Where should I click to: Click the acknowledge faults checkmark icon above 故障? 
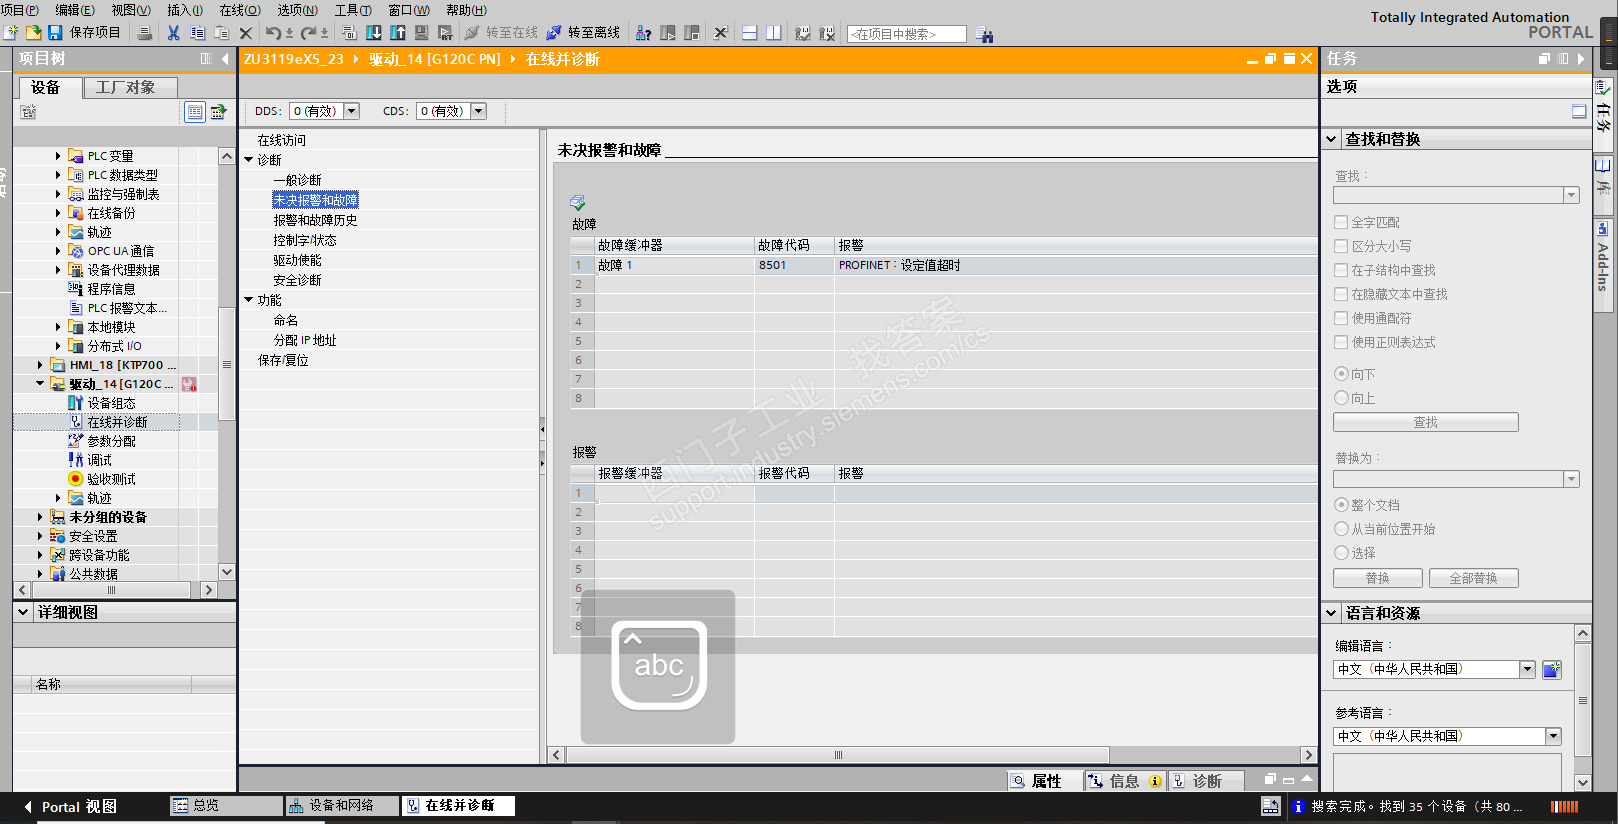pyautogui.click(x=578, y=203)
